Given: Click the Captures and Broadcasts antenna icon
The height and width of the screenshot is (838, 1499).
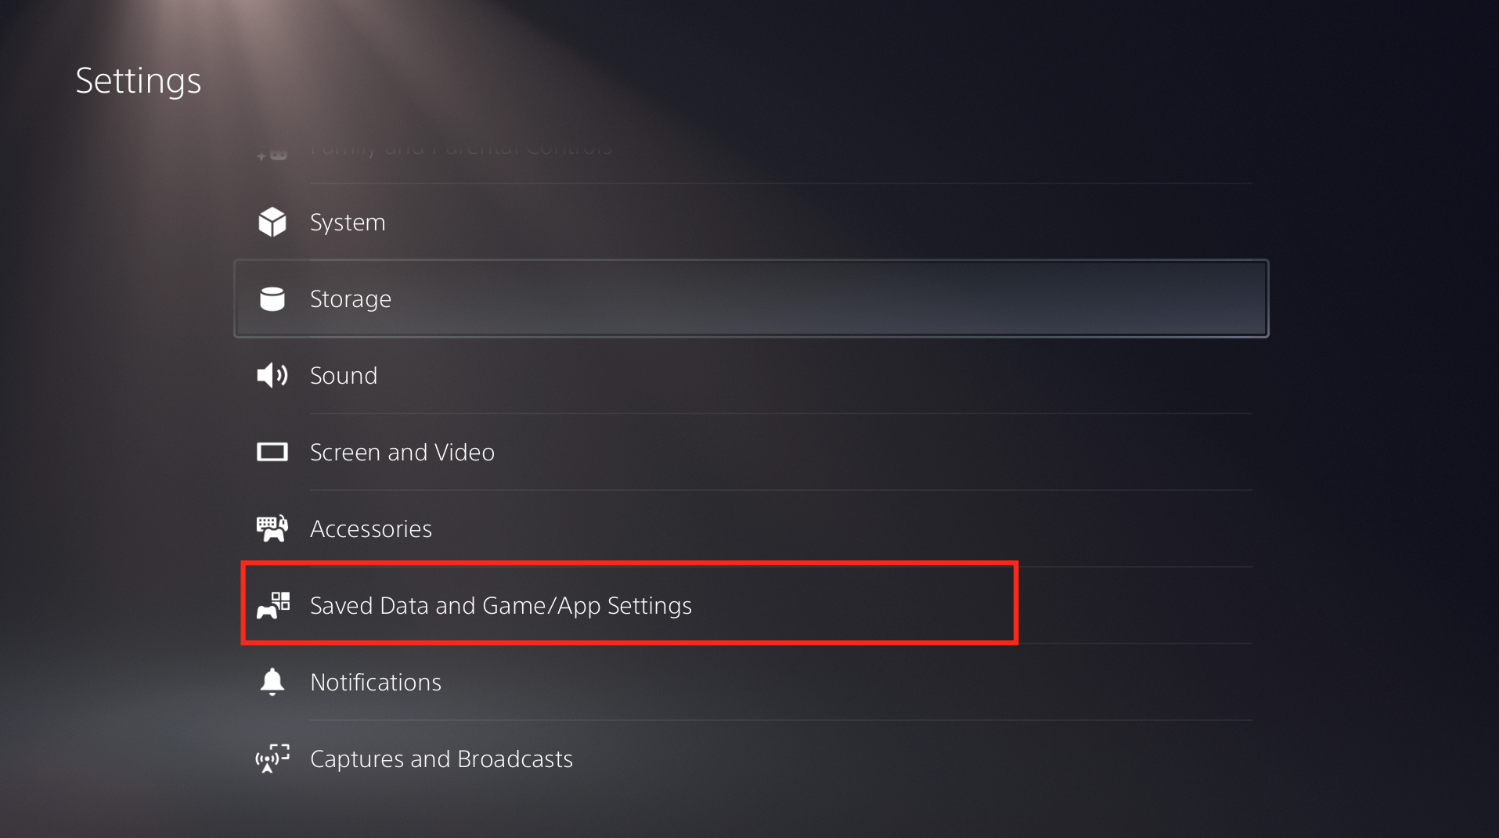Looking at the screenshot, I should point(272,758).
